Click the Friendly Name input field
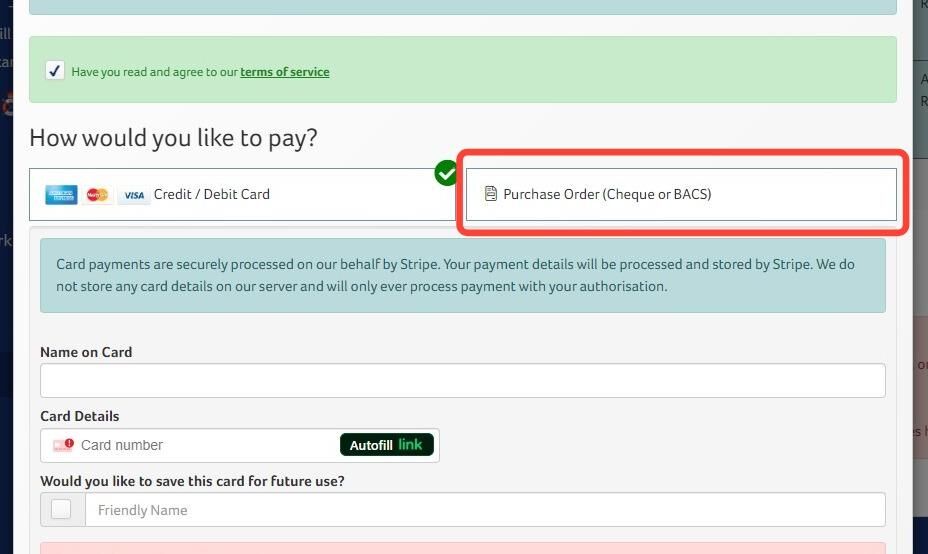The image size is (928, 554). pos(485,510)
